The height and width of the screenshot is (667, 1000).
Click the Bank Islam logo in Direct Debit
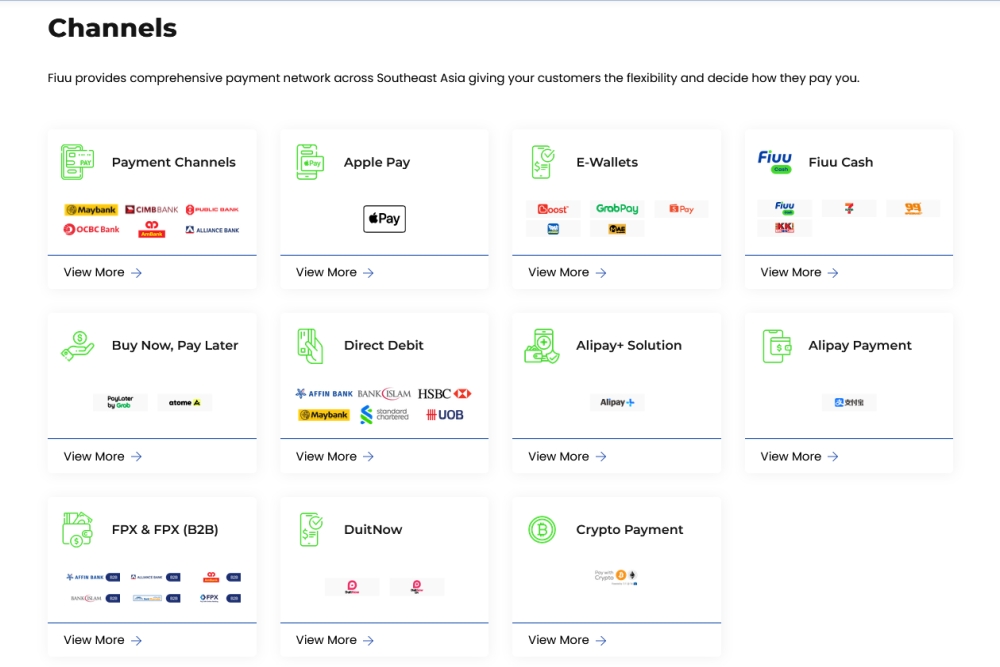coord(384,393)
